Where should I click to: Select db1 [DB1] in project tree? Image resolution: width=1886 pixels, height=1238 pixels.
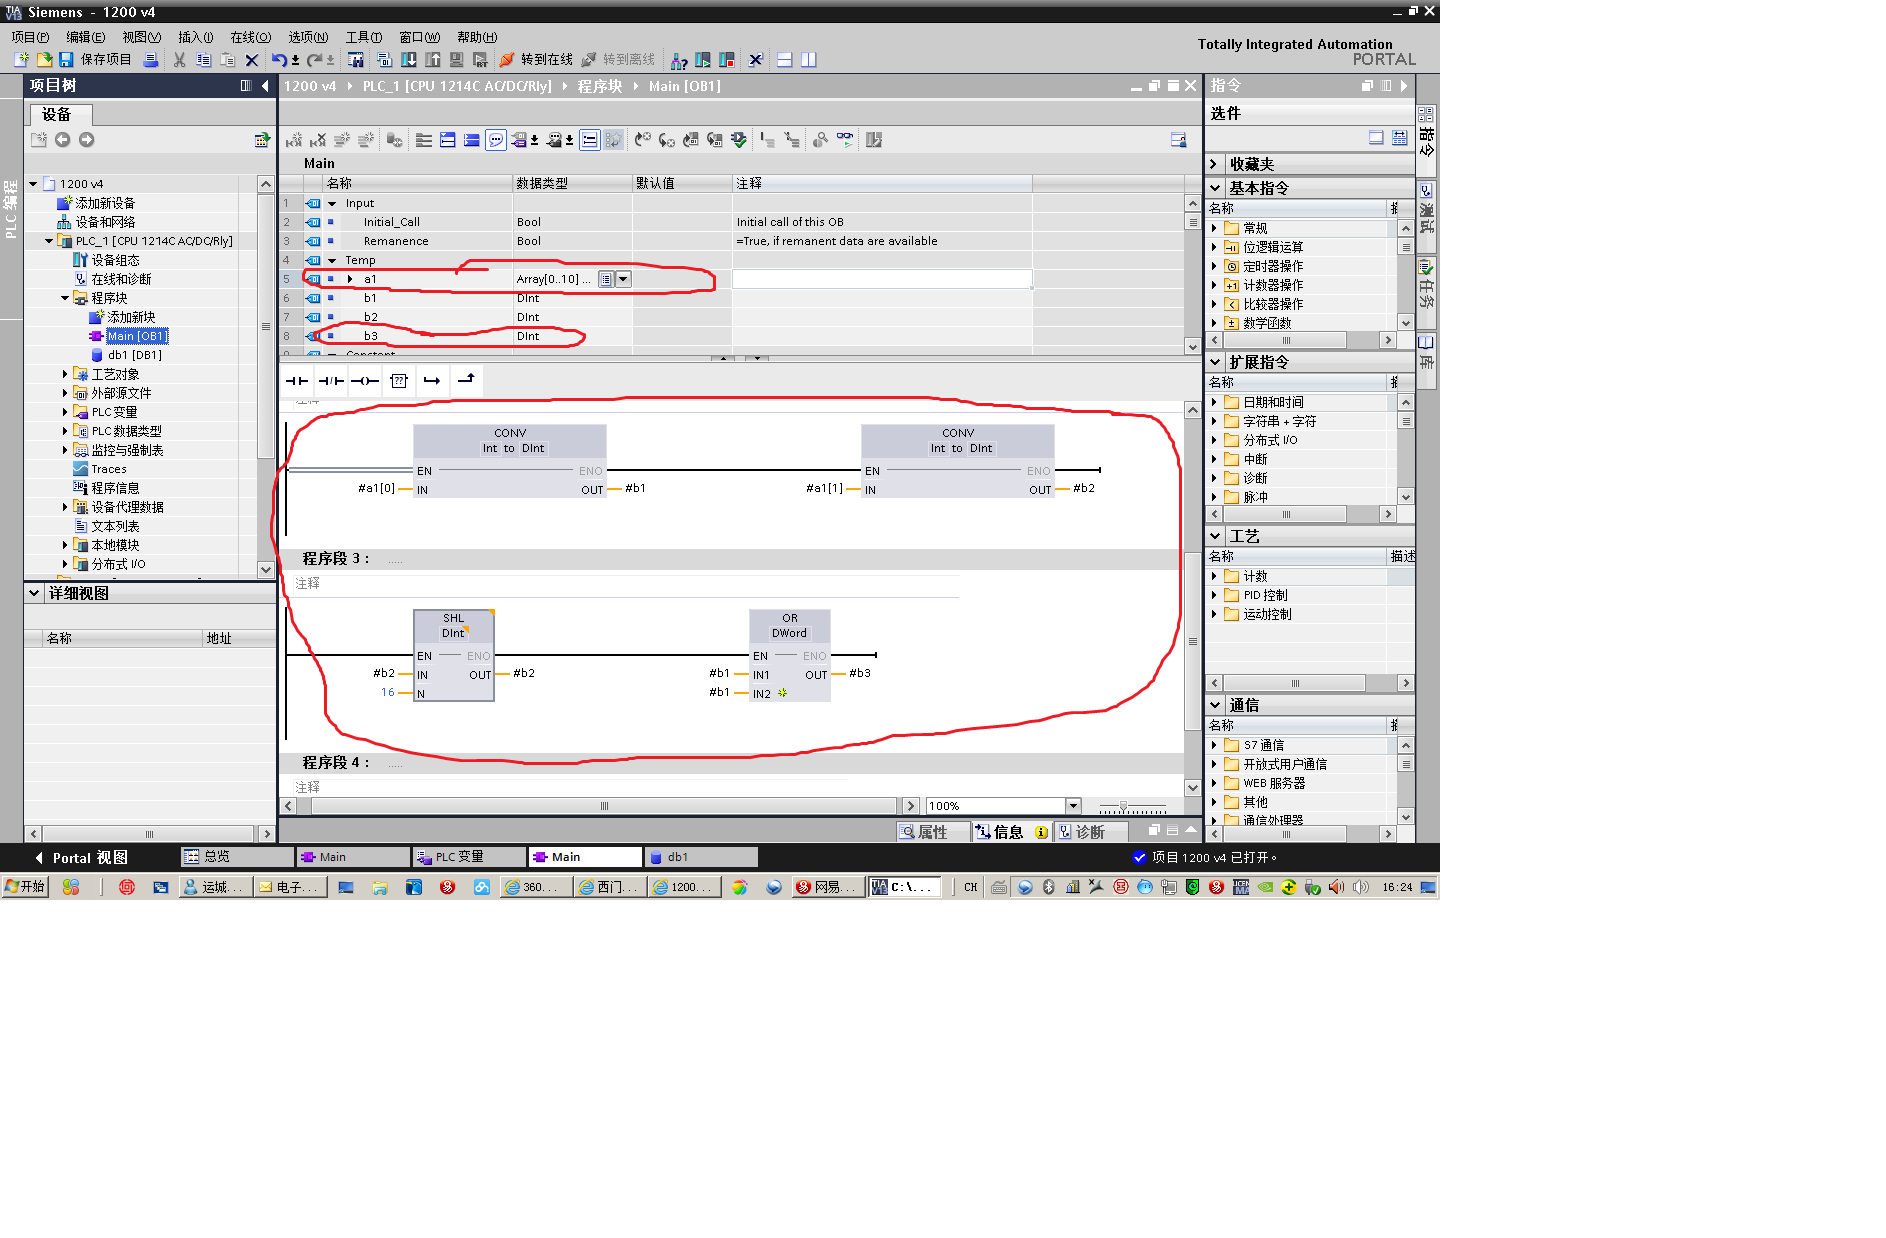[134, 355]
